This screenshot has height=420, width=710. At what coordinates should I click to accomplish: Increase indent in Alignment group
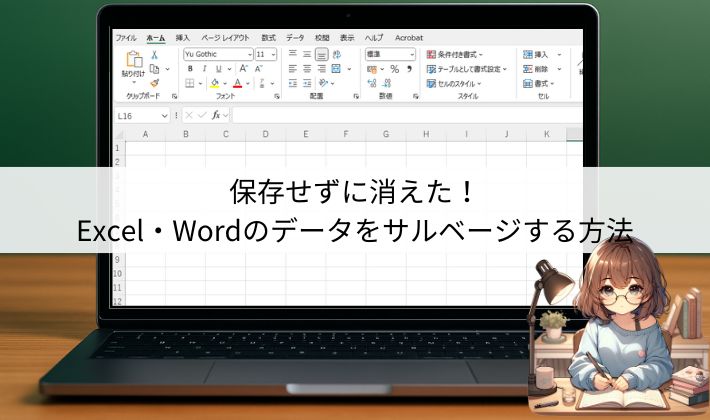tap(307, 83)
